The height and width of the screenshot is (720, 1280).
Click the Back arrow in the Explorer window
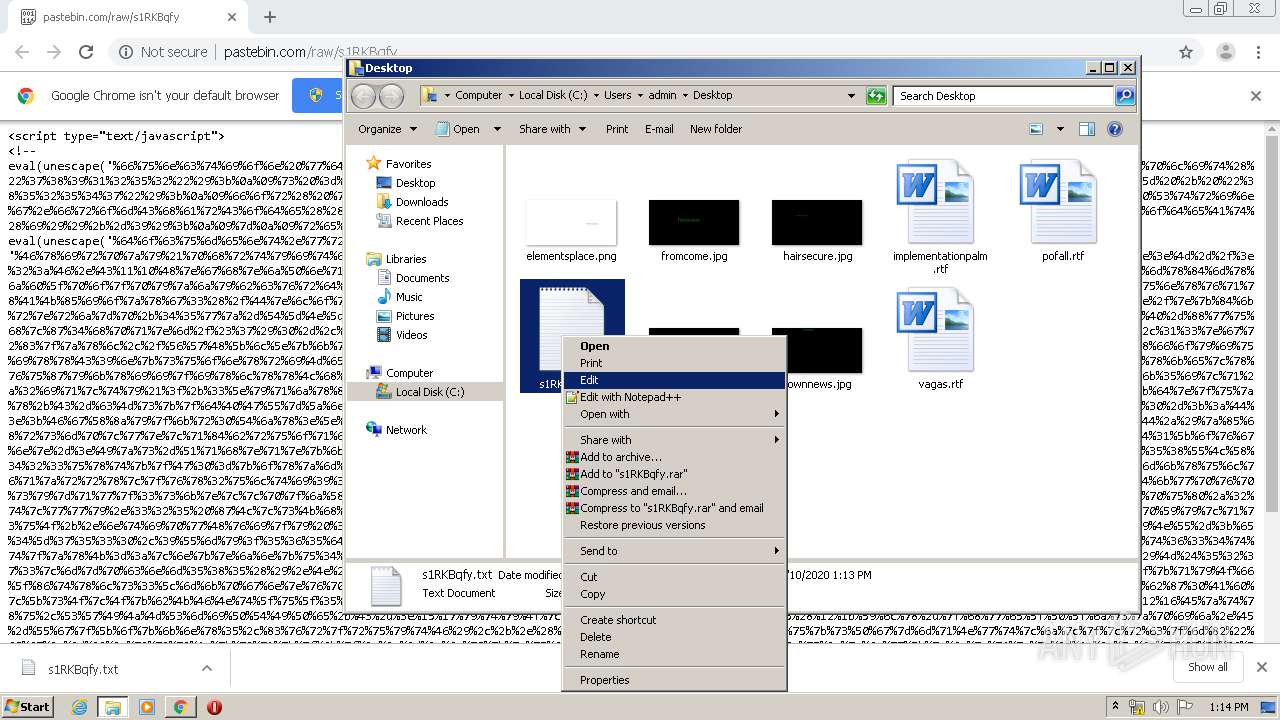pos(363,96)
